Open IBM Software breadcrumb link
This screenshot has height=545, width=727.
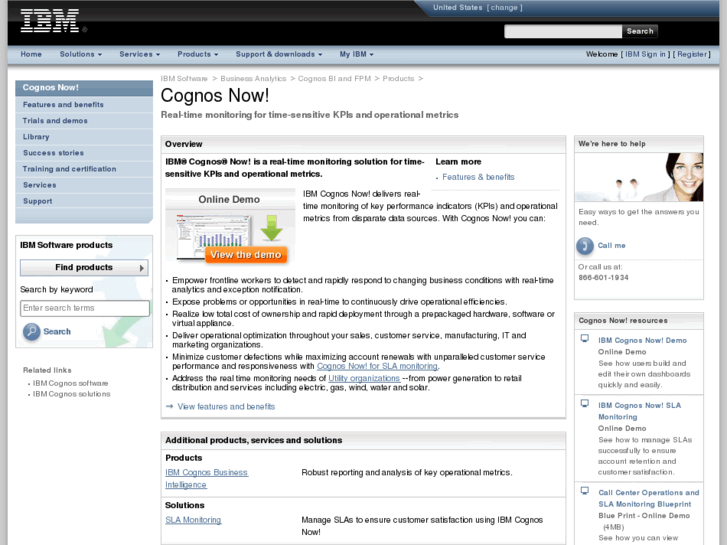[x=184, y=78]
